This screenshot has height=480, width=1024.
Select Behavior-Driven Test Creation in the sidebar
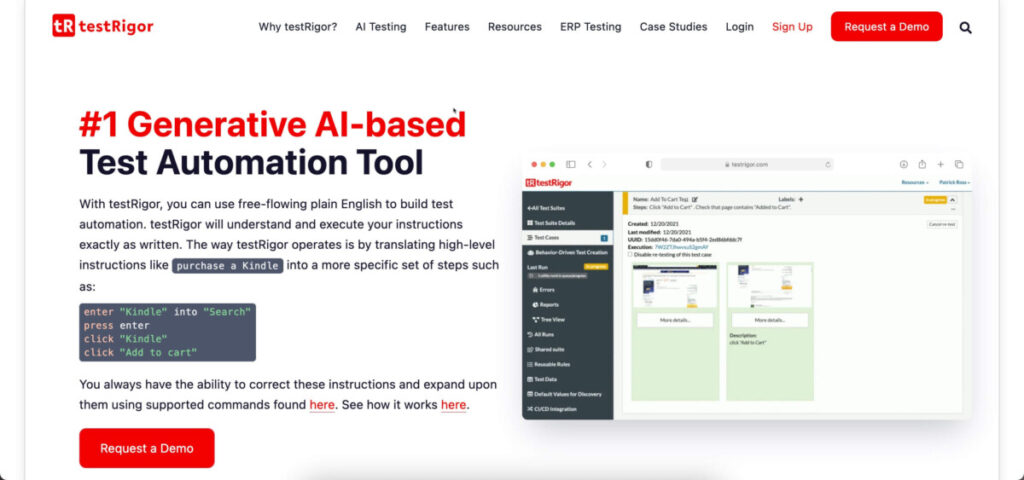(x=568, y=252)
